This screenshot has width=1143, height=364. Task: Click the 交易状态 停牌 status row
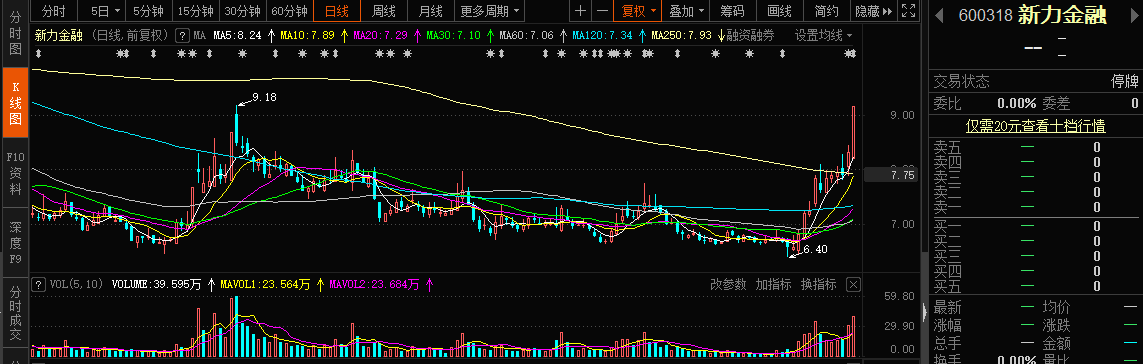coord(1036,81)
